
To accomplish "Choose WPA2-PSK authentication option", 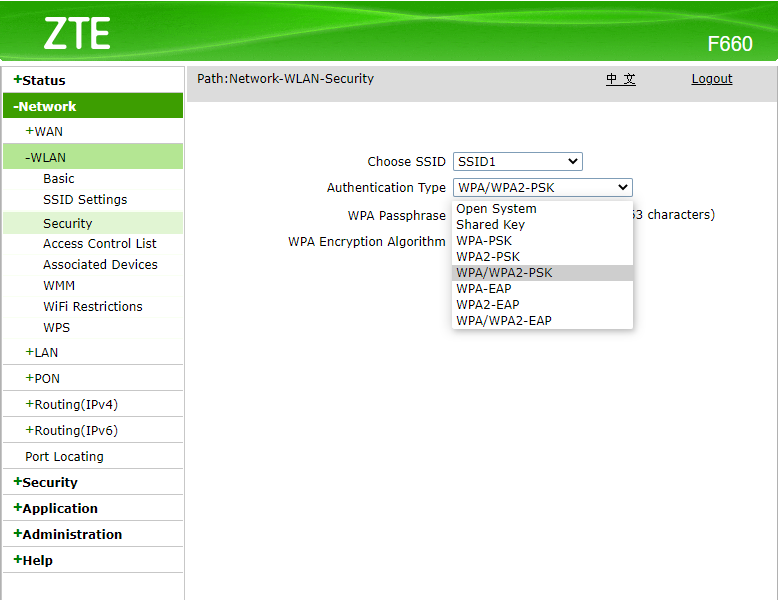I will (543, 257).
